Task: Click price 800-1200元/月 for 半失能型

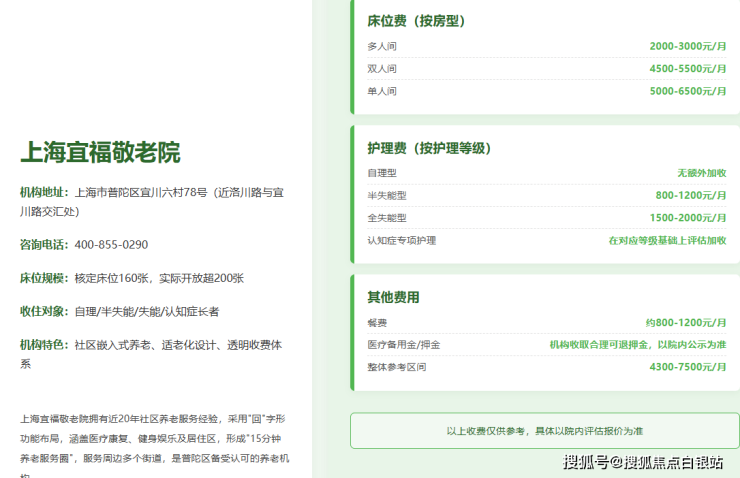Action: [691, 195]
